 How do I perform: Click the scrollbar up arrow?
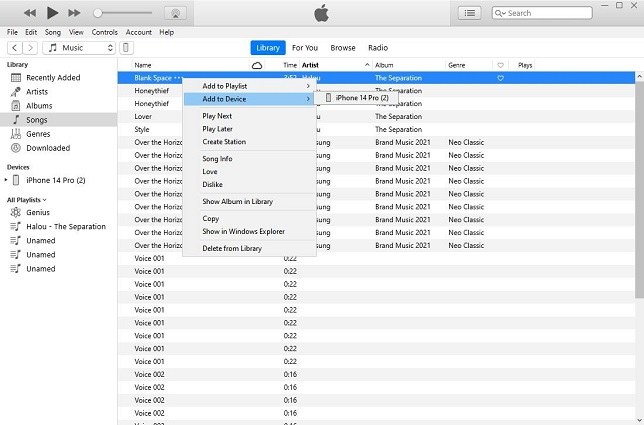639,76
